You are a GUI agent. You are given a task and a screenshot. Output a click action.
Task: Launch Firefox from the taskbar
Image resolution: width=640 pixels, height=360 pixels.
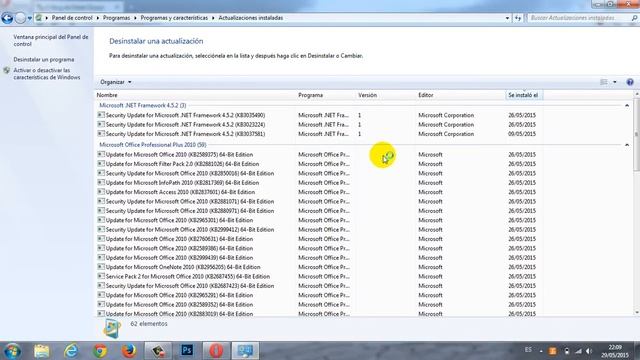129,351
